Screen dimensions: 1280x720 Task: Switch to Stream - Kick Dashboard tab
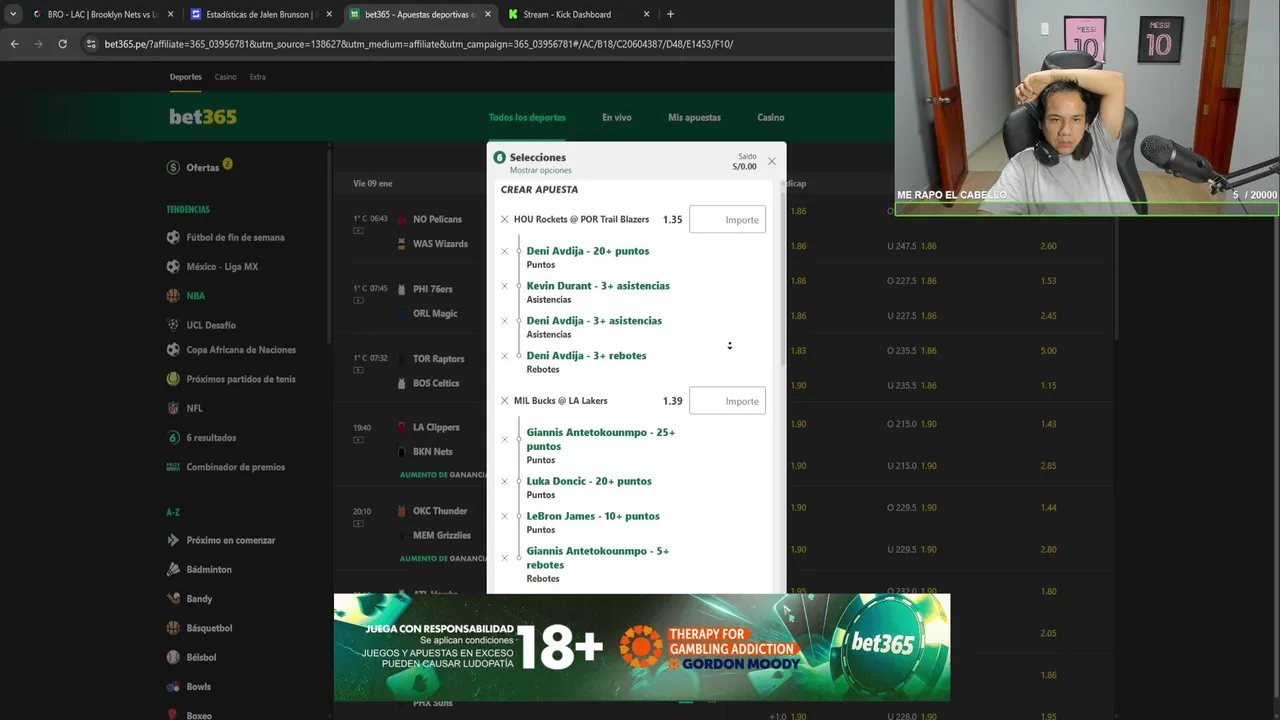[x=578, y=14]
